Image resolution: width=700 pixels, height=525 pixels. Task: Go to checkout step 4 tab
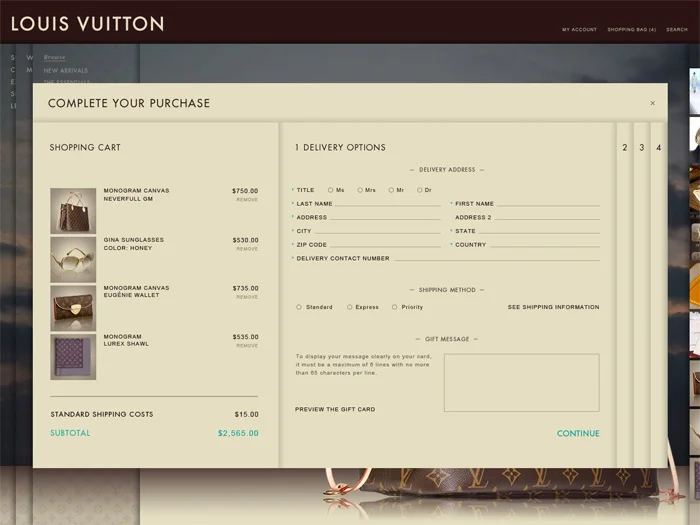tap(658, 147)
